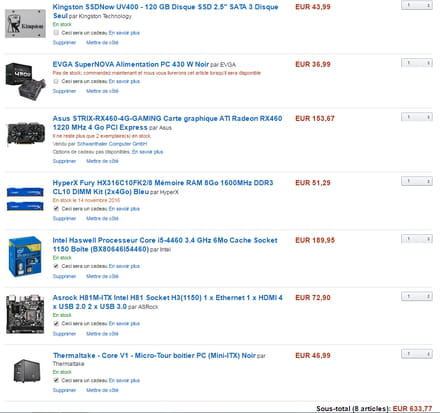Uncheck gift option for Intel Core i5-4460

[x=56, y=266]
